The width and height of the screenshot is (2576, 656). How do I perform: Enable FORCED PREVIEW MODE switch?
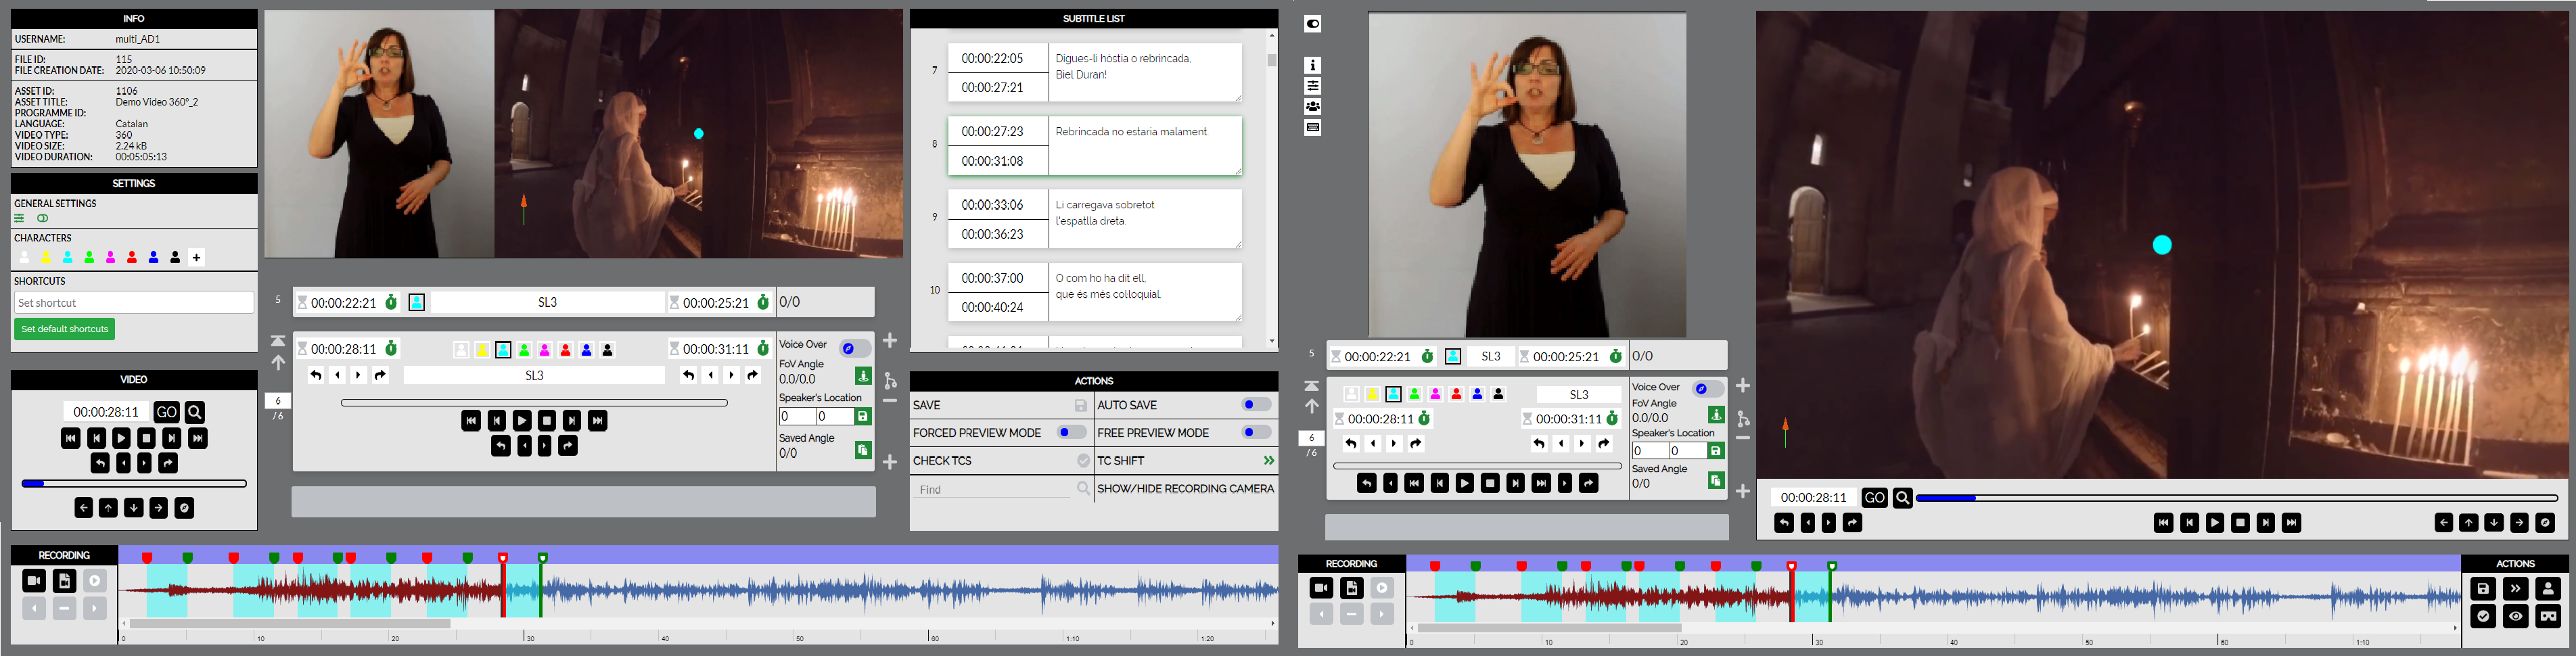[x=1071, y=433]
